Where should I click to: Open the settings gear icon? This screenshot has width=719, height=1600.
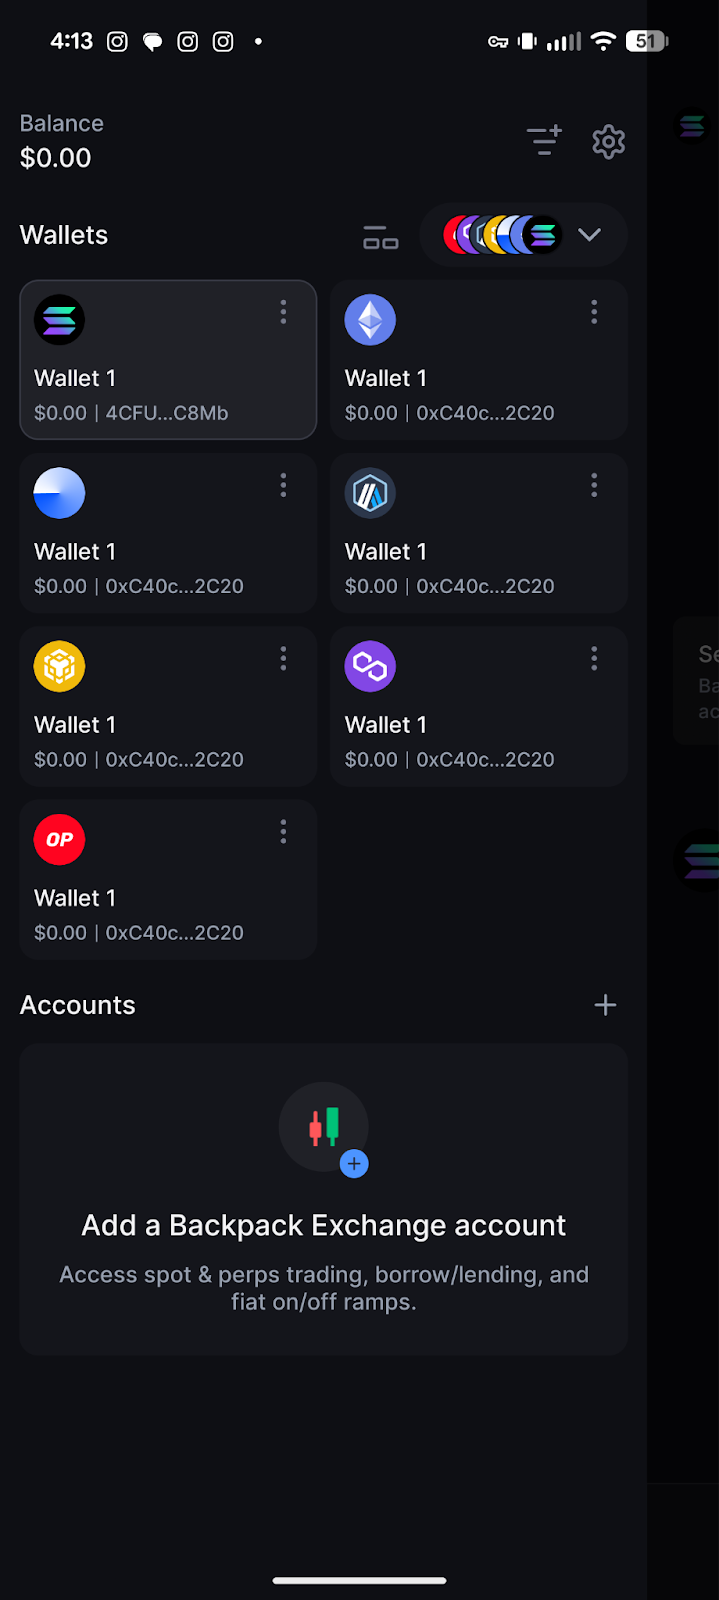[x=608, y=142]
